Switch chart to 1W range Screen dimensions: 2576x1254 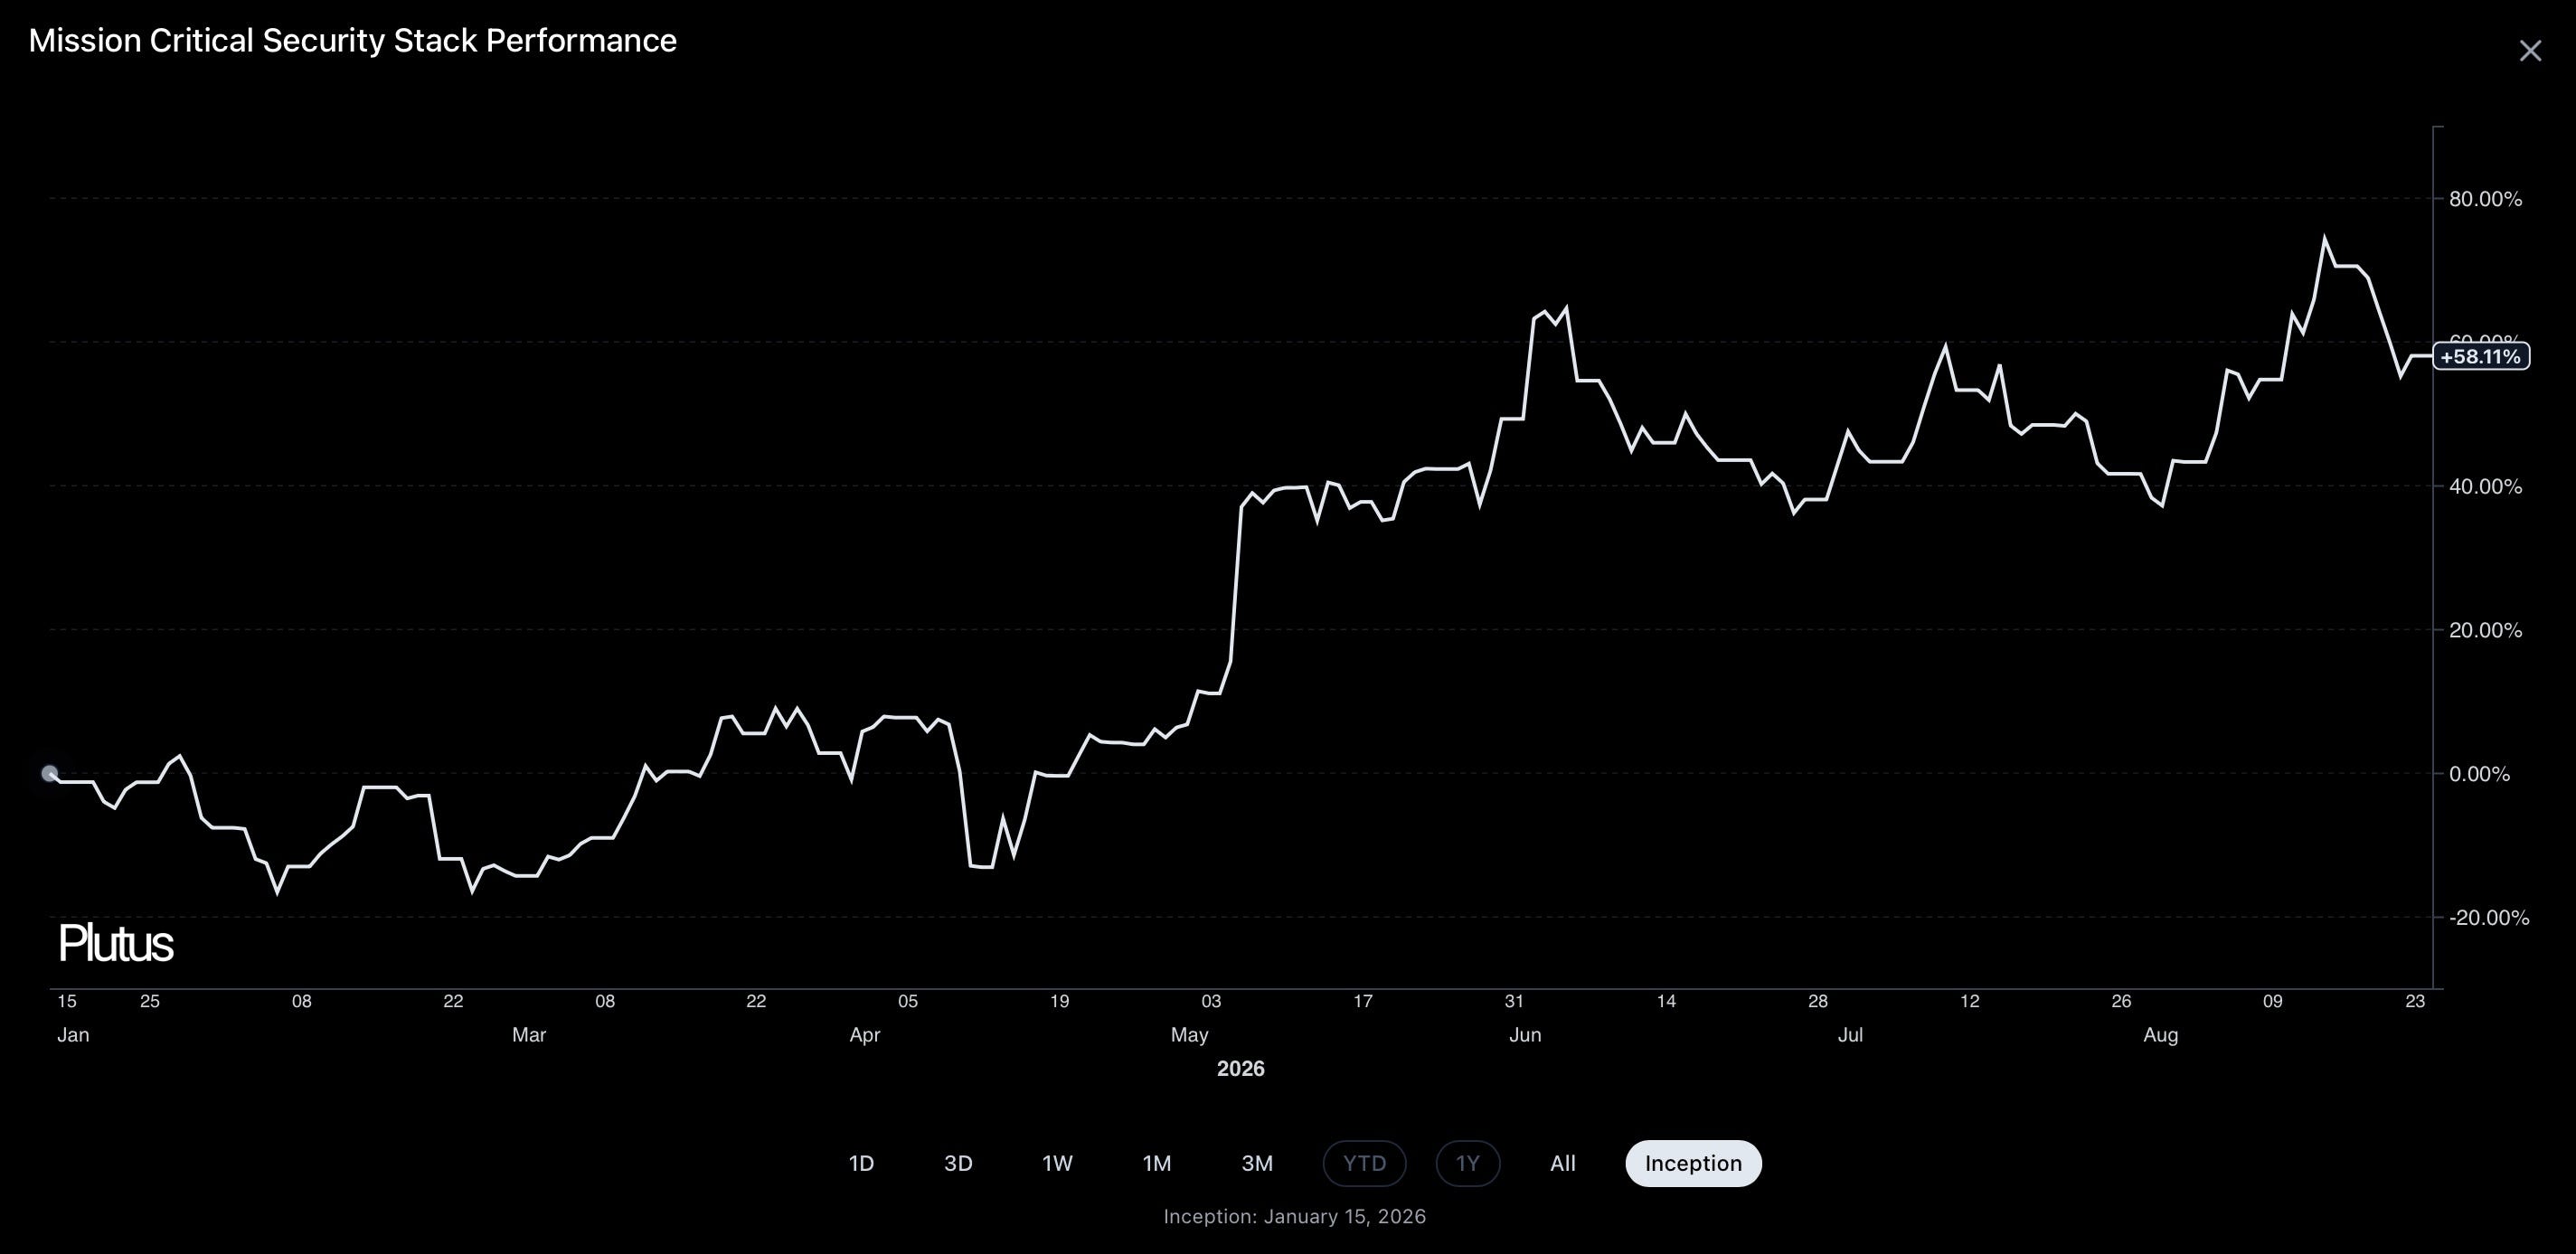1057,1163
